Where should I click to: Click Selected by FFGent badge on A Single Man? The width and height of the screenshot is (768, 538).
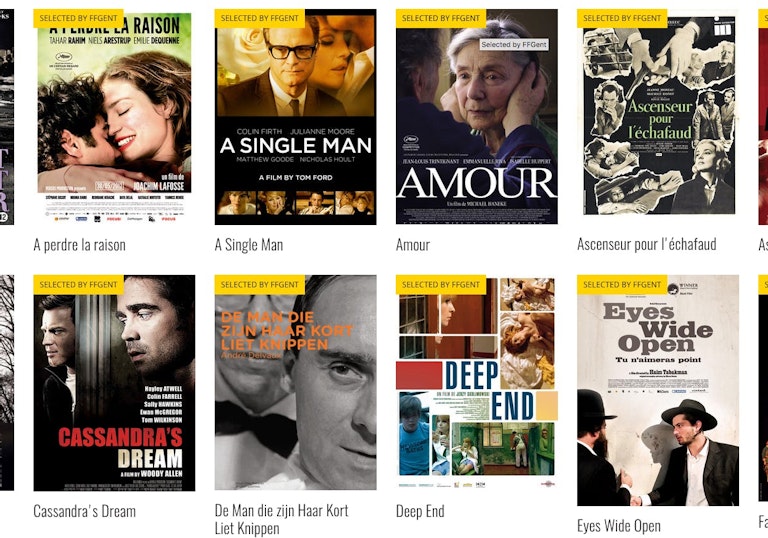pyautogui.click(x=260, y=18)
